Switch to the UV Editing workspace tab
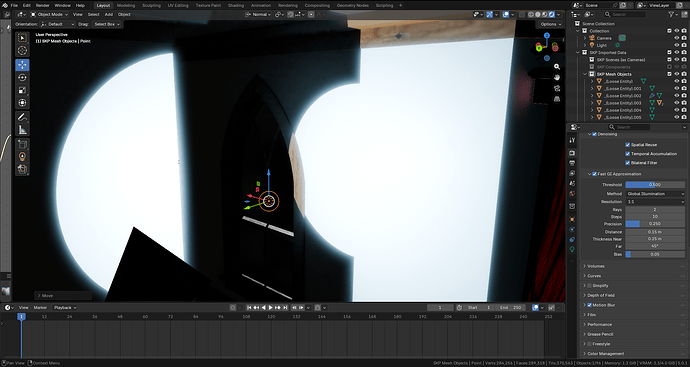The width and height of the screenshot is (690, 367). [178, 5]
